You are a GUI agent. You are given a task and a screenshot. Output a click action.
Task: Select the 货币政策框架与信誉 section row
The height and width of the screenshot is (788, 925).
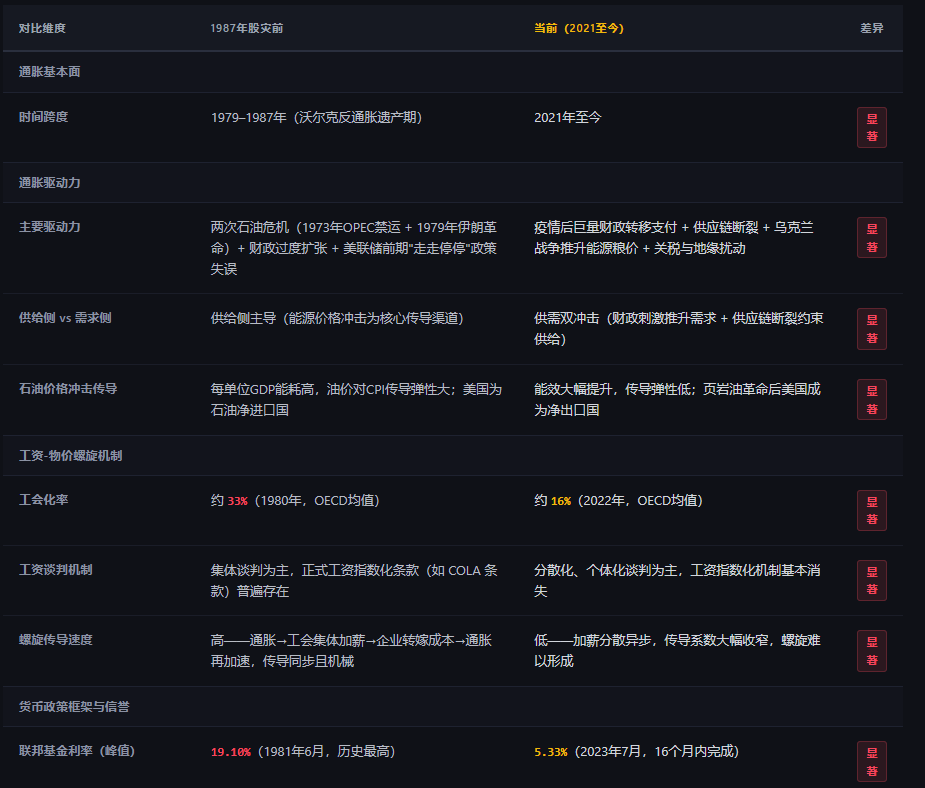tap(453, 707)
